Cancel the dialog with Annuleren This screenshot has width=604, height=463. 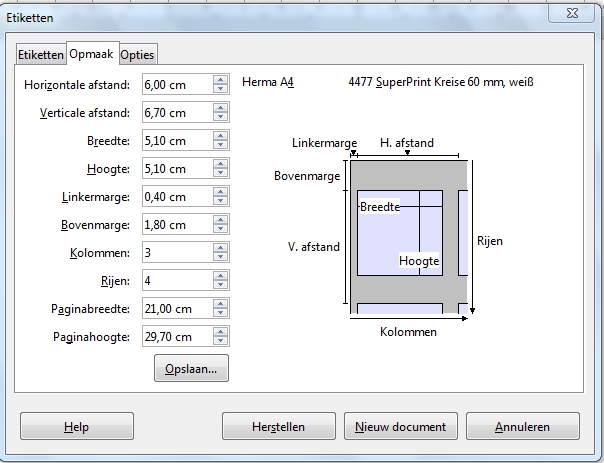point(522,427)
